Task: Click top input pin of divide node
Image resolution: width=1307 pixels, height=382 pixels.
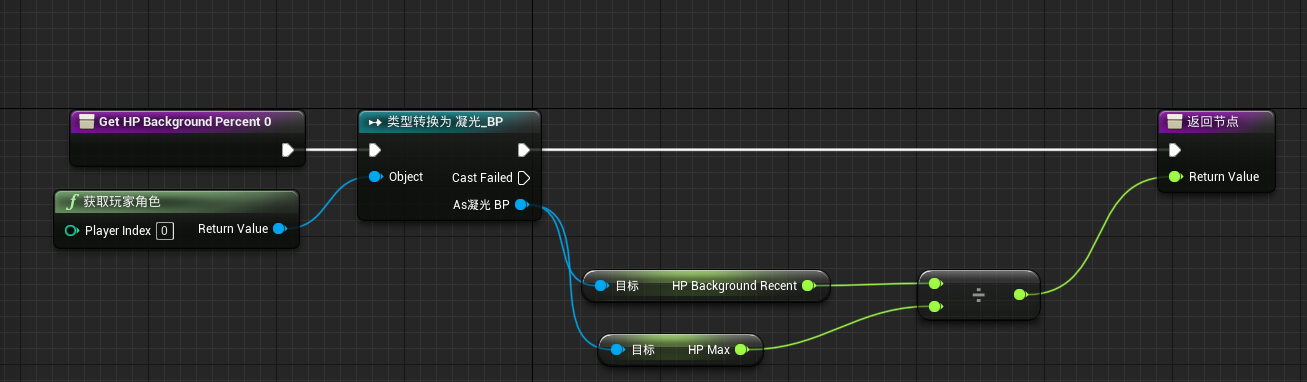Action: [935, 284]
